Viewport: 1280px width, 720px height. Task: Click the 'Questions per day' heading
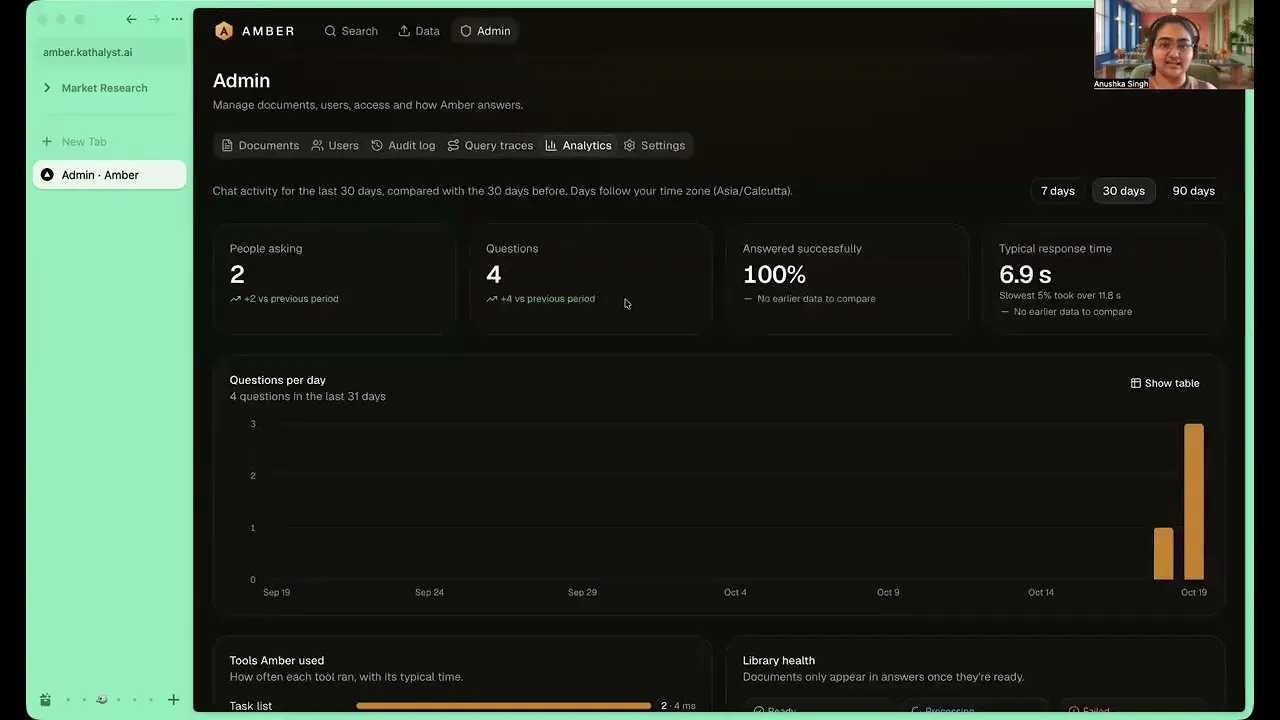[x=278, y=380]
